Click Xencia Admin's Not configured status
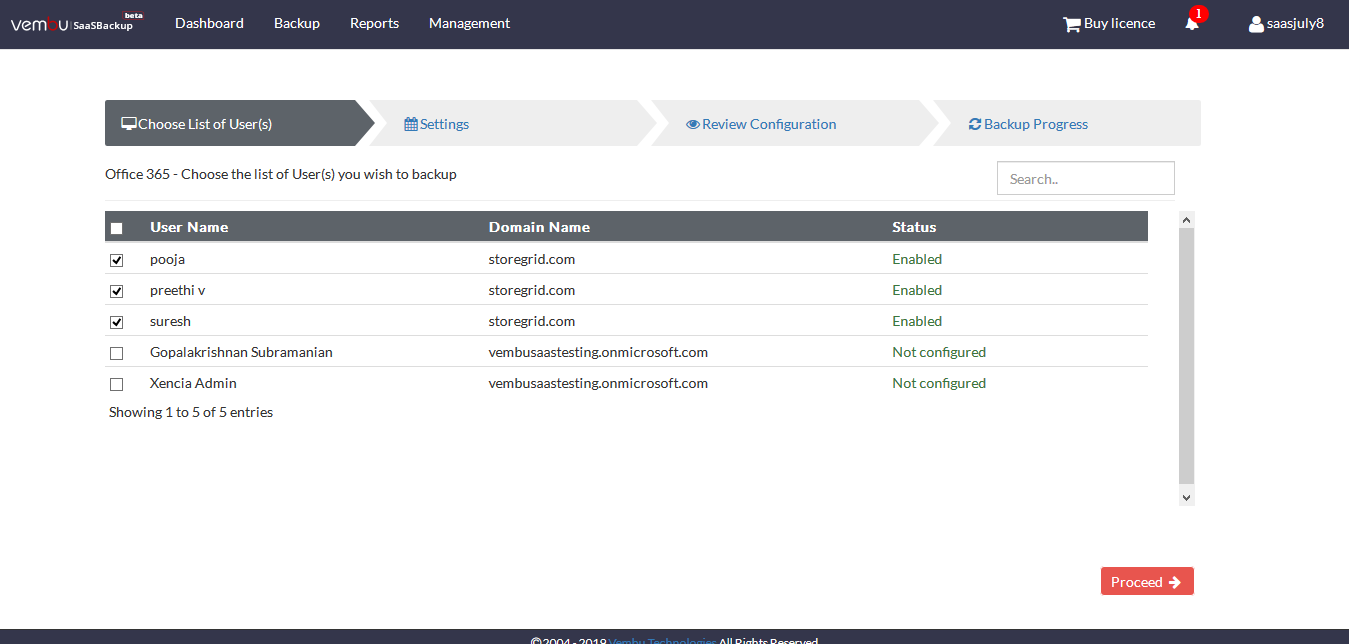This screenshot has width=1349, height=644. pyautogui.click(x=939, y=383)
